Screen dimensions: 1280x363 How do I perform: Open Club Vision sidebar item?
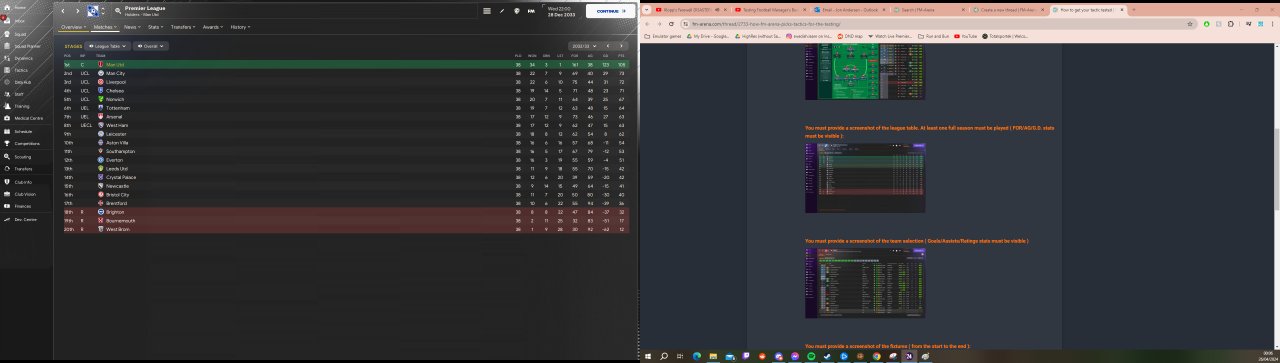click(x=24, y=194)
